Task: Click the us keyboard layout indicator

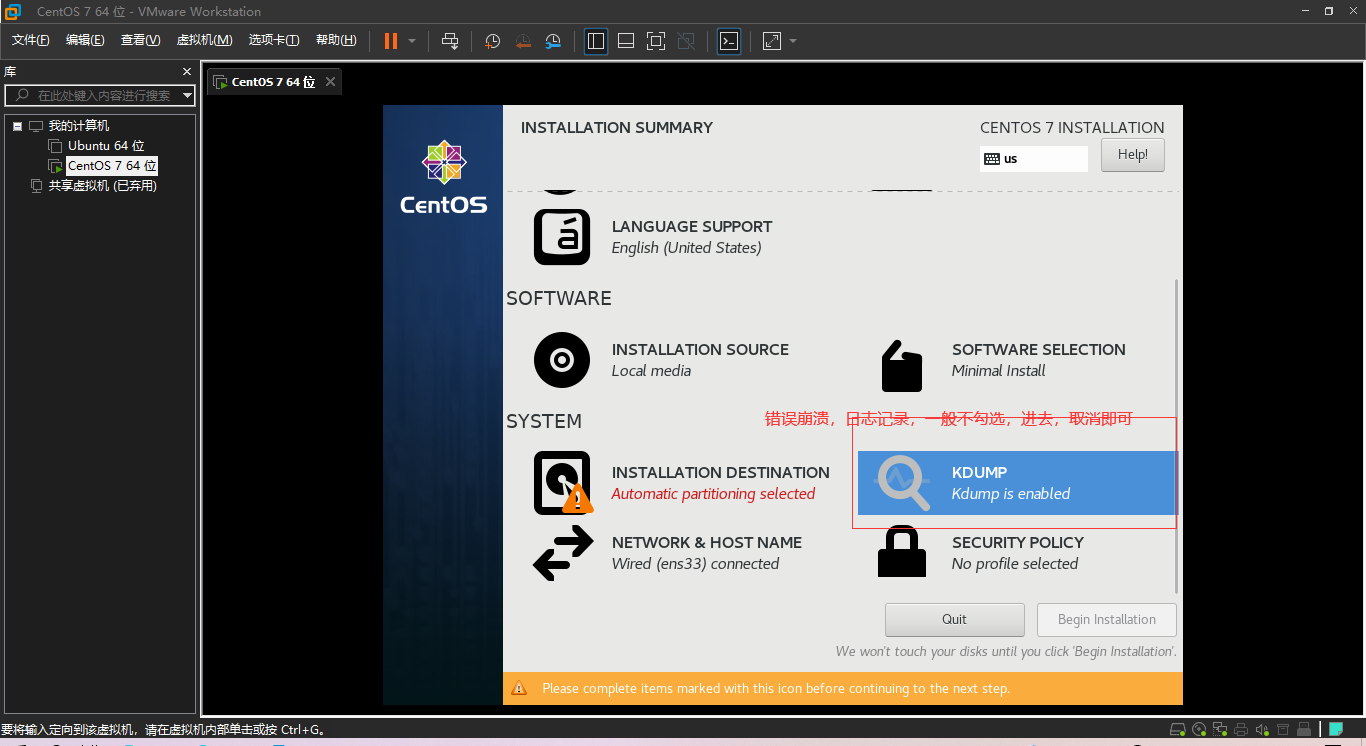Action: click(1033, 158)
